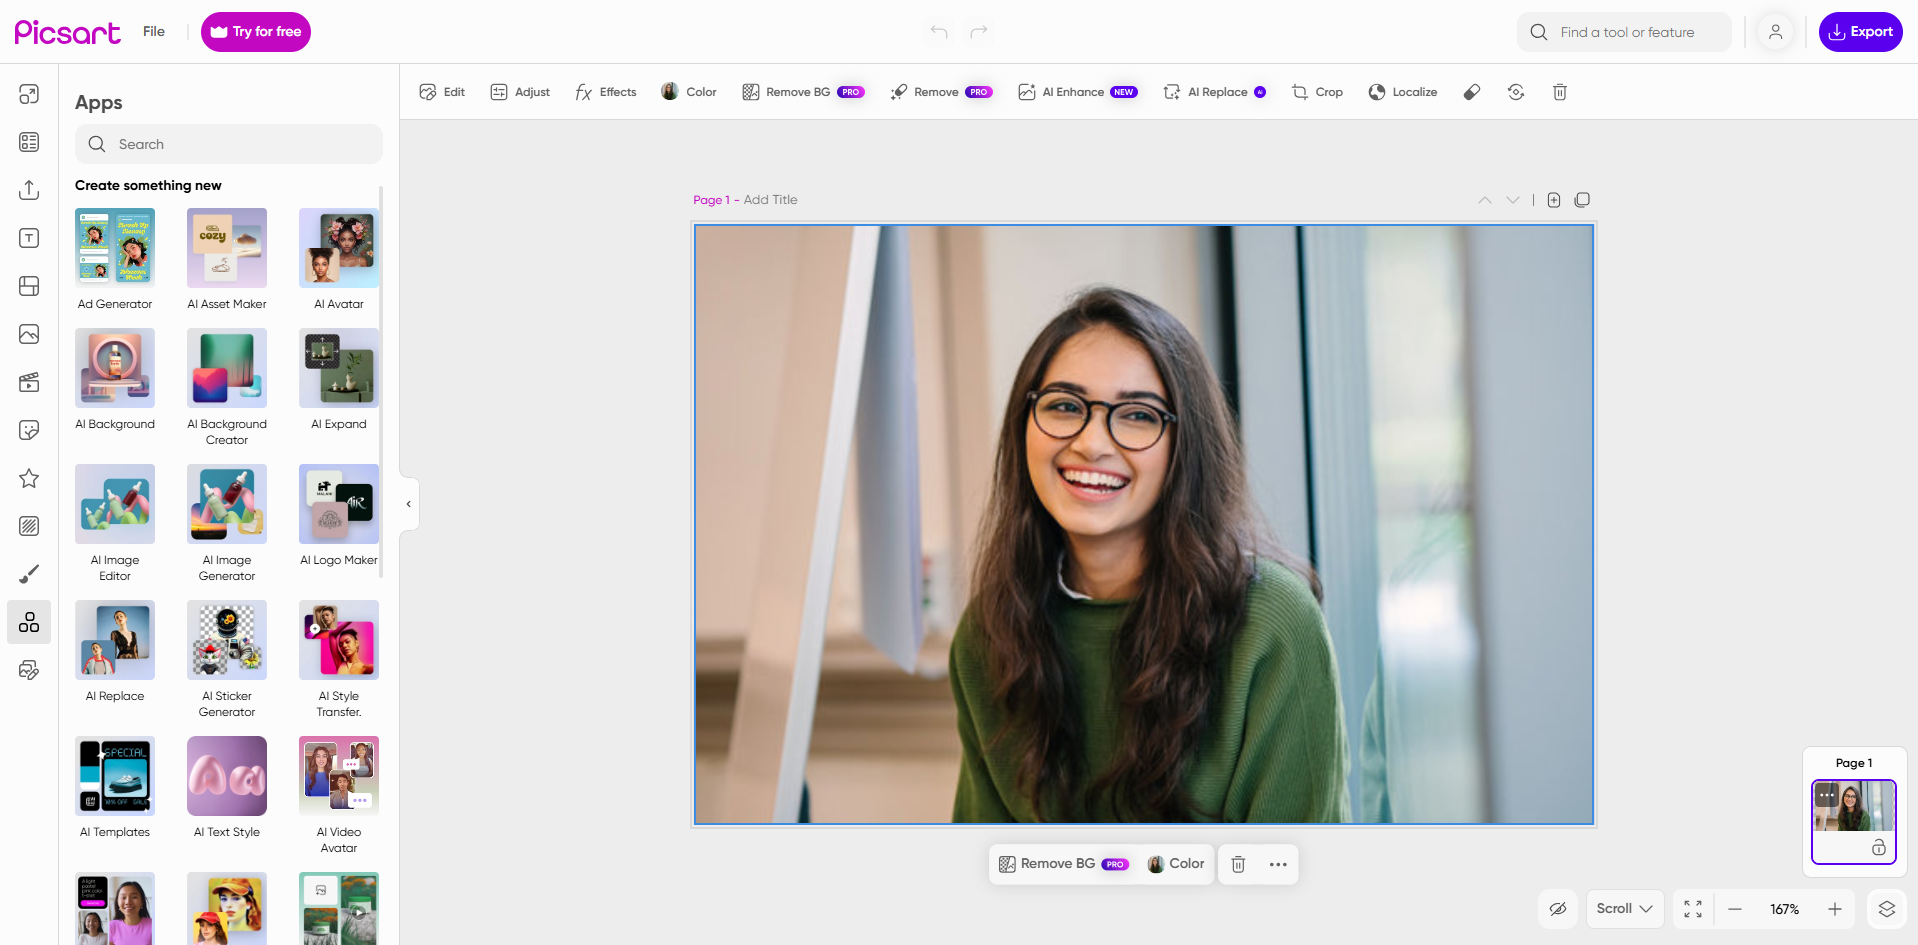Open the Photos panel in the left sidebar
Viewport: 1918px width, 945px height.
click(x=28, y=334)
